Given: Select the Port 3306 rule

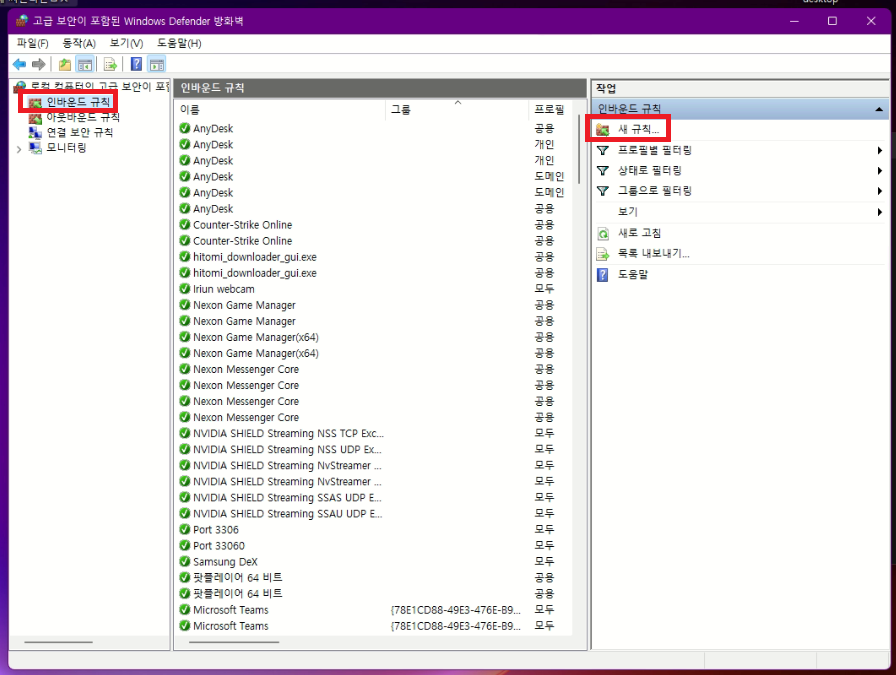Looking at the screenshot, I should [x=375, y=530].
